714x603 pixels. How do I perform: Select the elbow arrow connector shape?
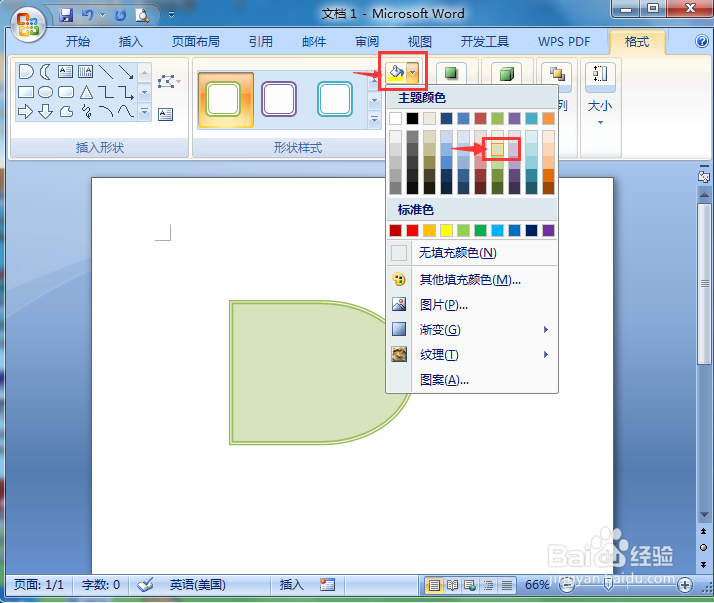click(x=126, y=92)
